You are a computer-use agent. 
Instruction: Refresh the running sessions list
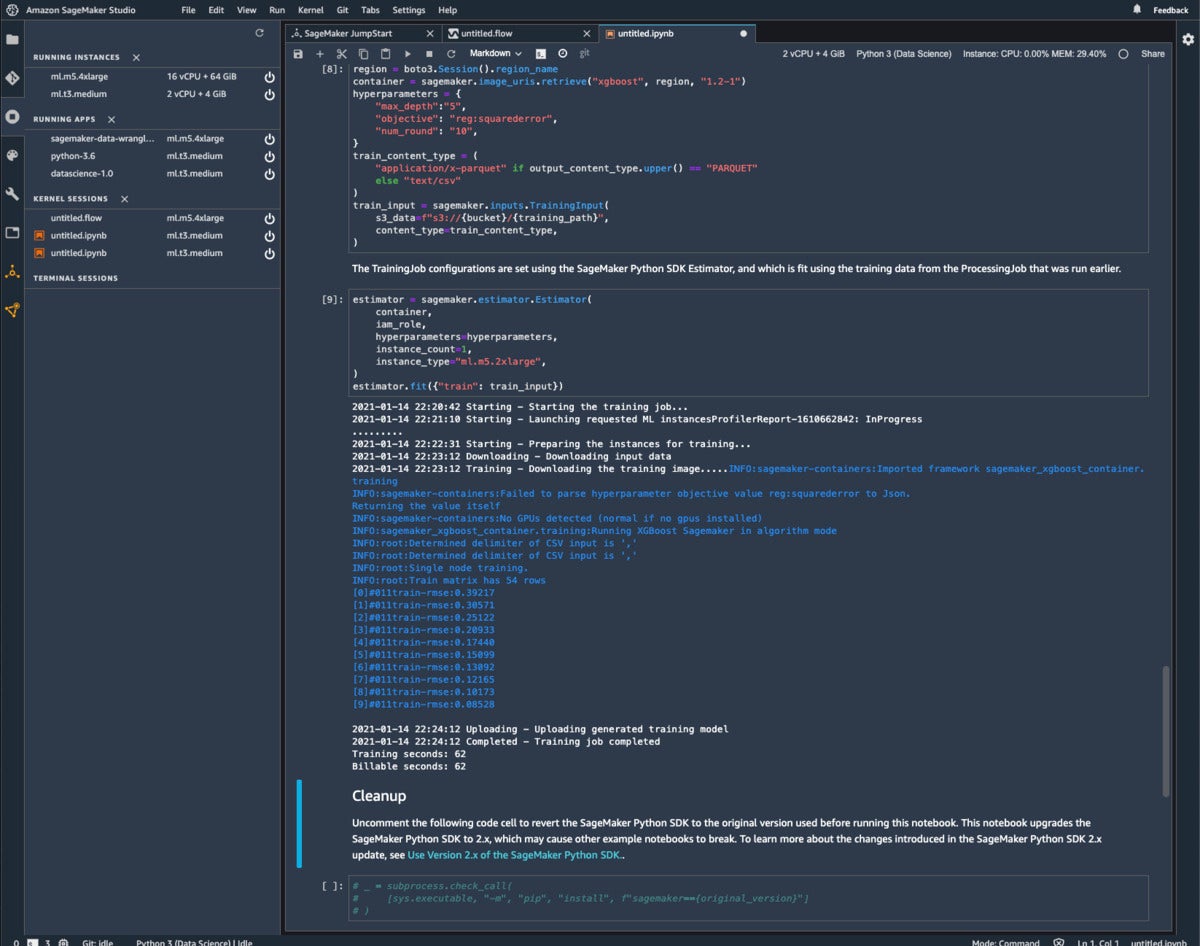pyautogui.click(x=260, y=33)
